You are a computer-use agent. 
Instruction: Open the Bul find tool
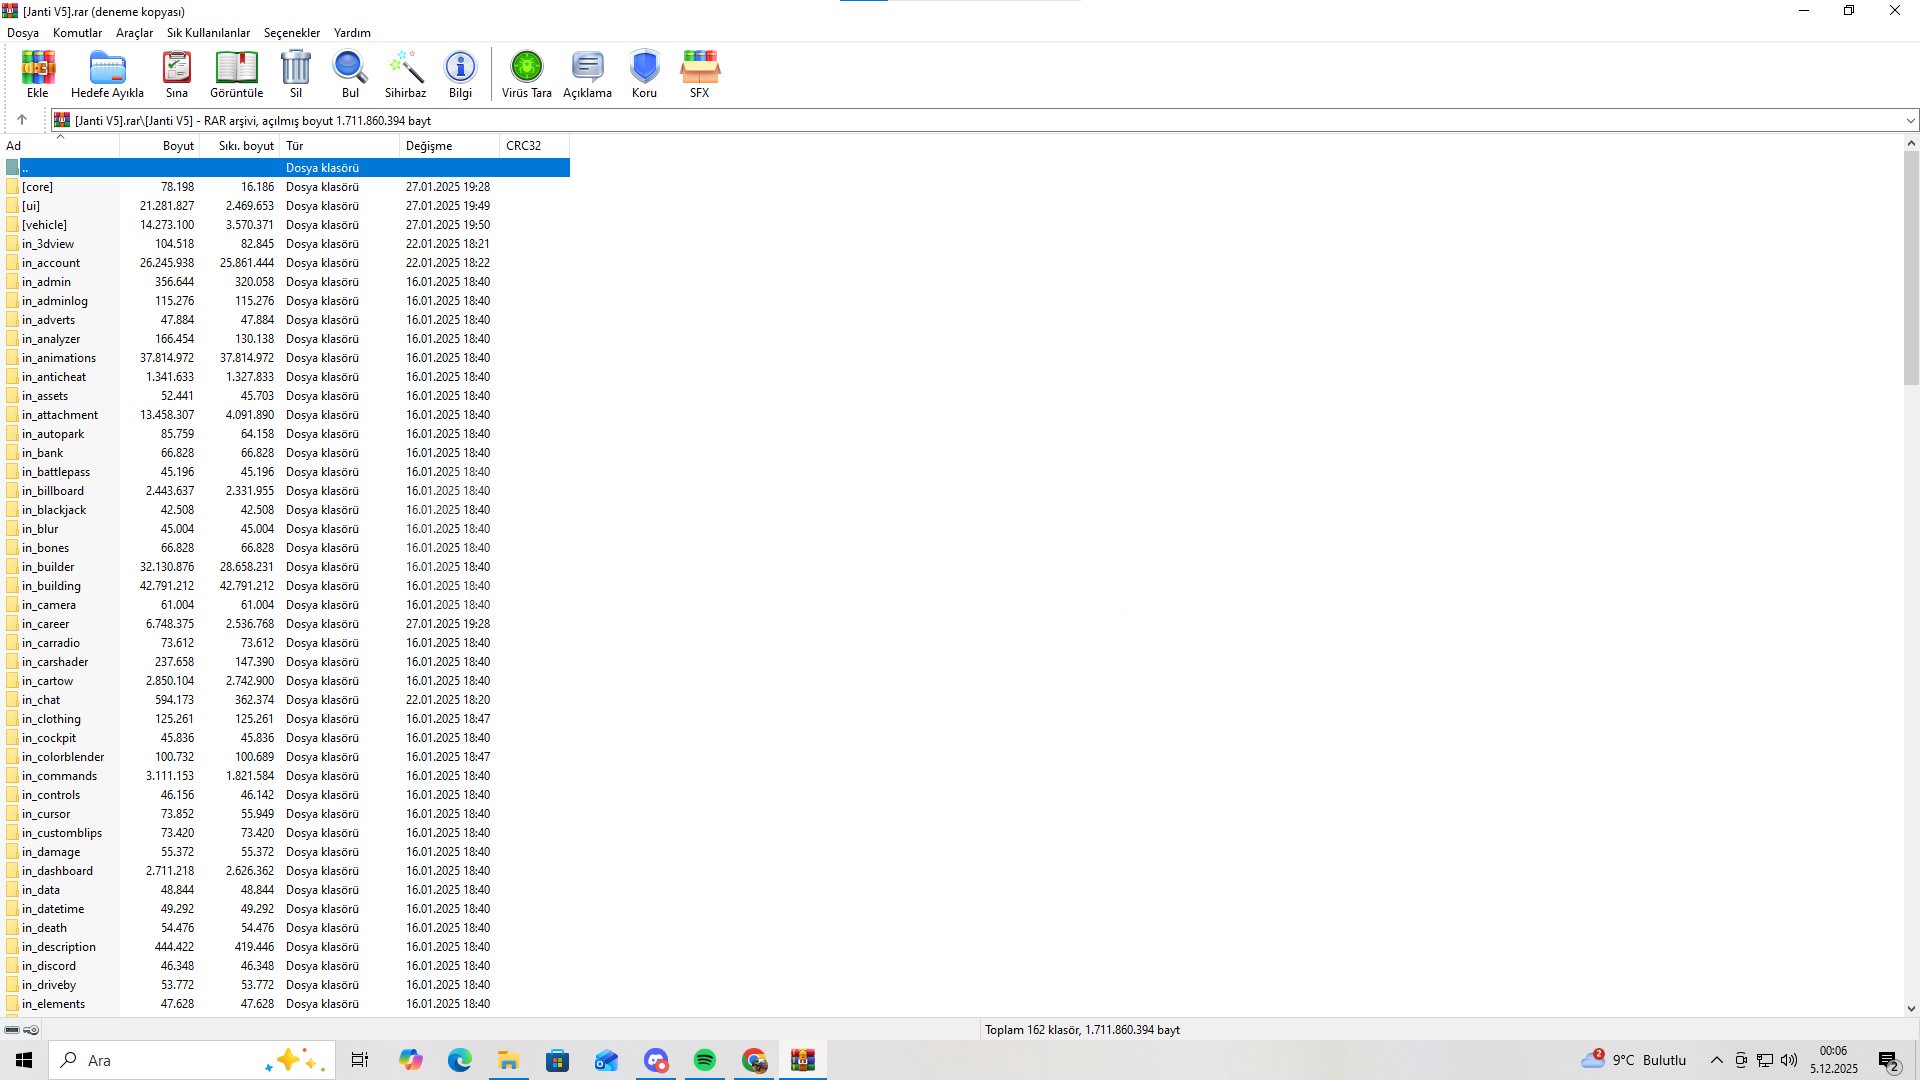350,74
